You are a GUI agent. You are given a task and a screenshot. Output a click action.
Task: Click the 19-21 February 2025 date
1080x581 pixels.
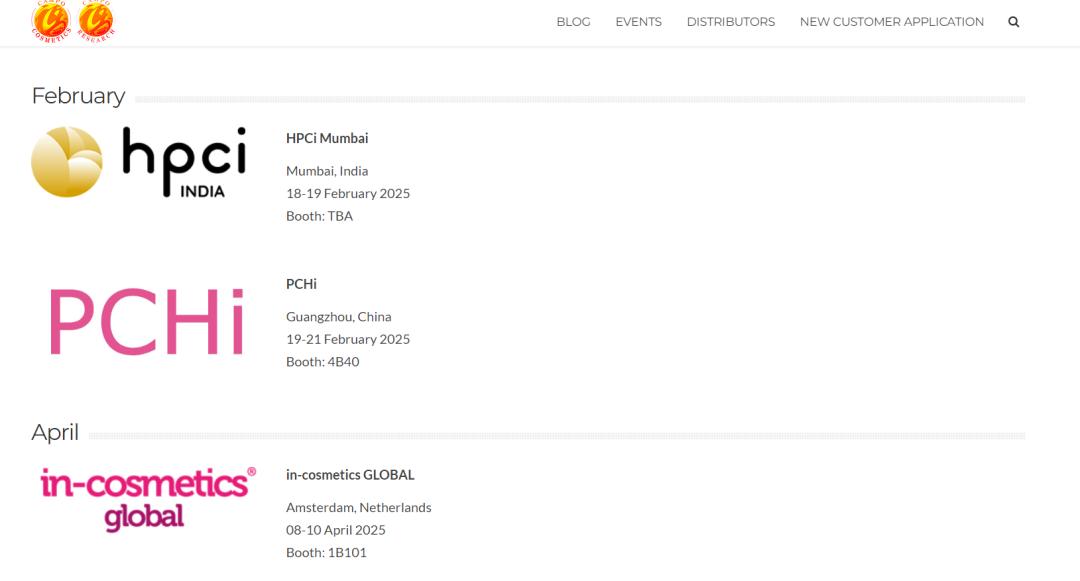348,339
